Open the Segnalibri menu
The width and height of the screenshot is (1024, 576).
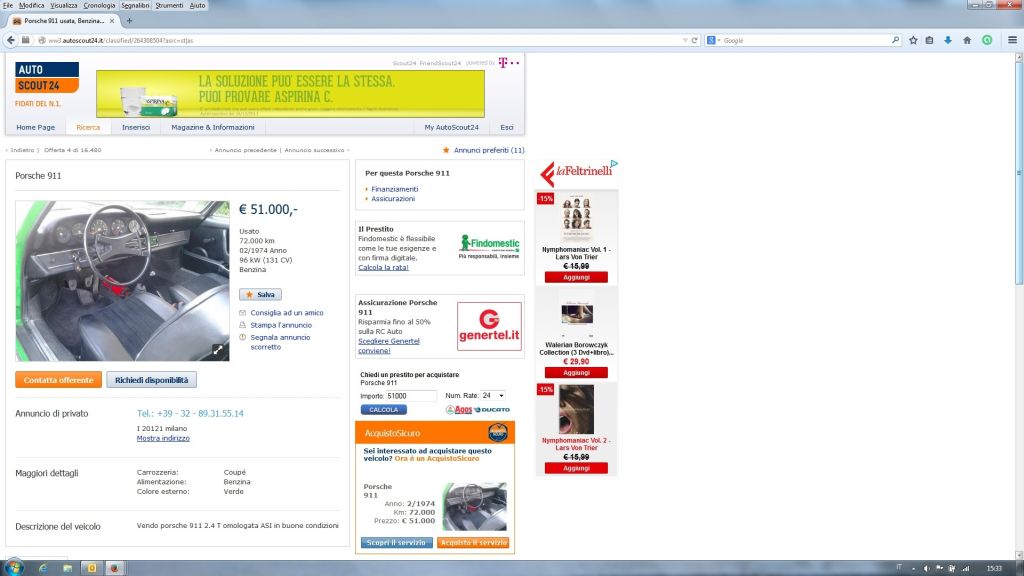(x=135, y=5)
